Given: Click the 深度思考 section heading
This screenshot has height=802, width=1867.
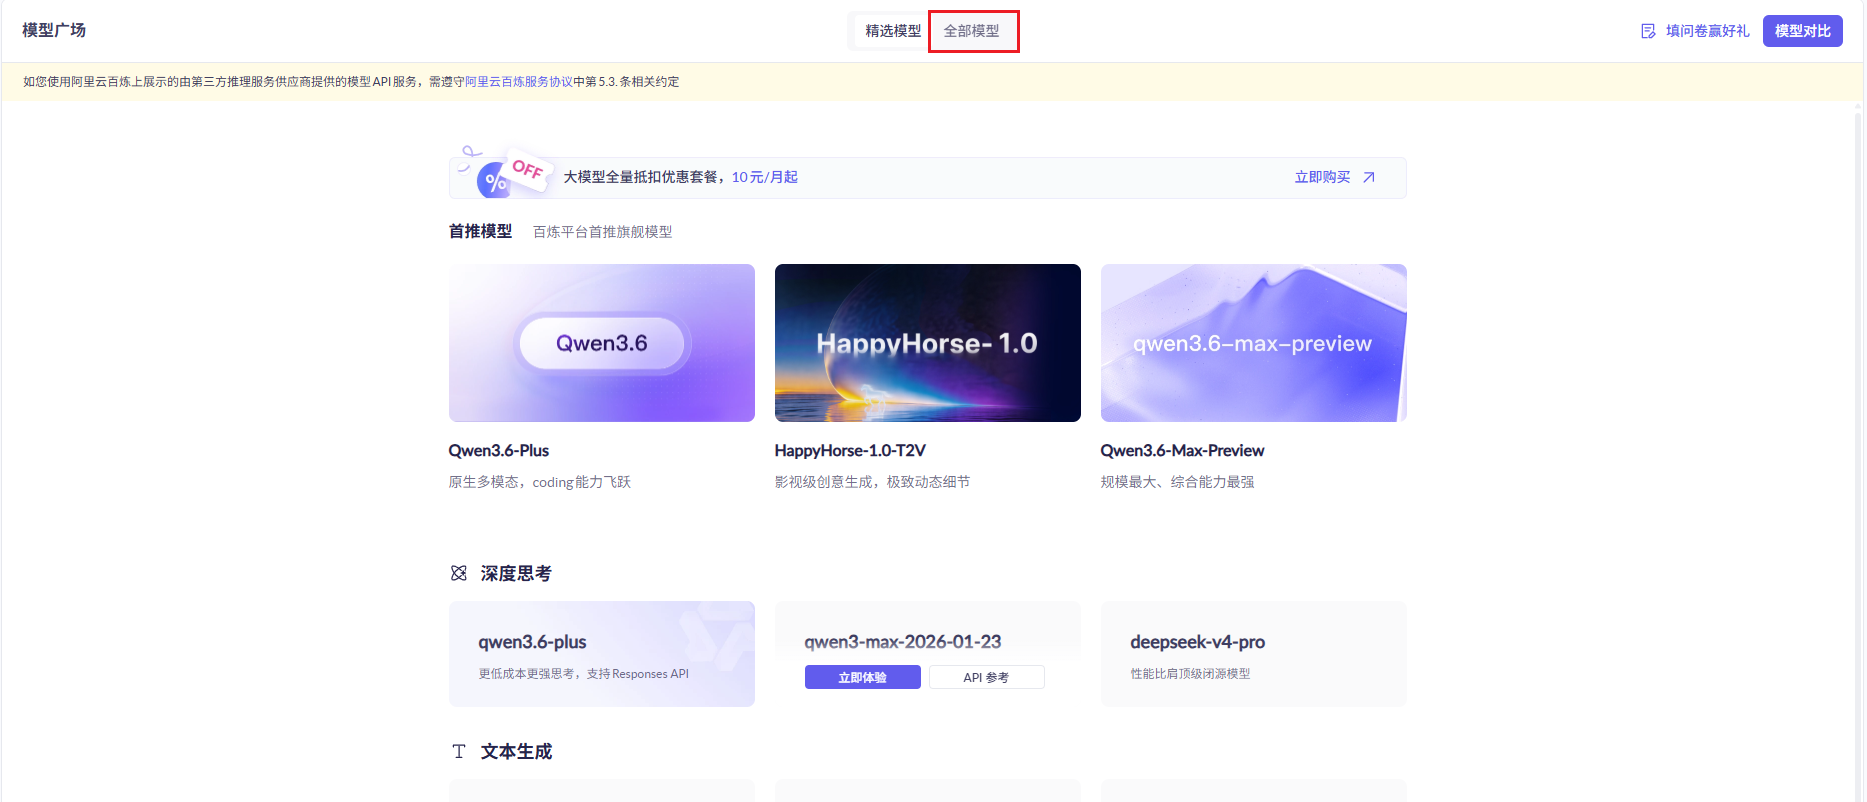Looking at the screenshot, I should (x=516, y=573).
